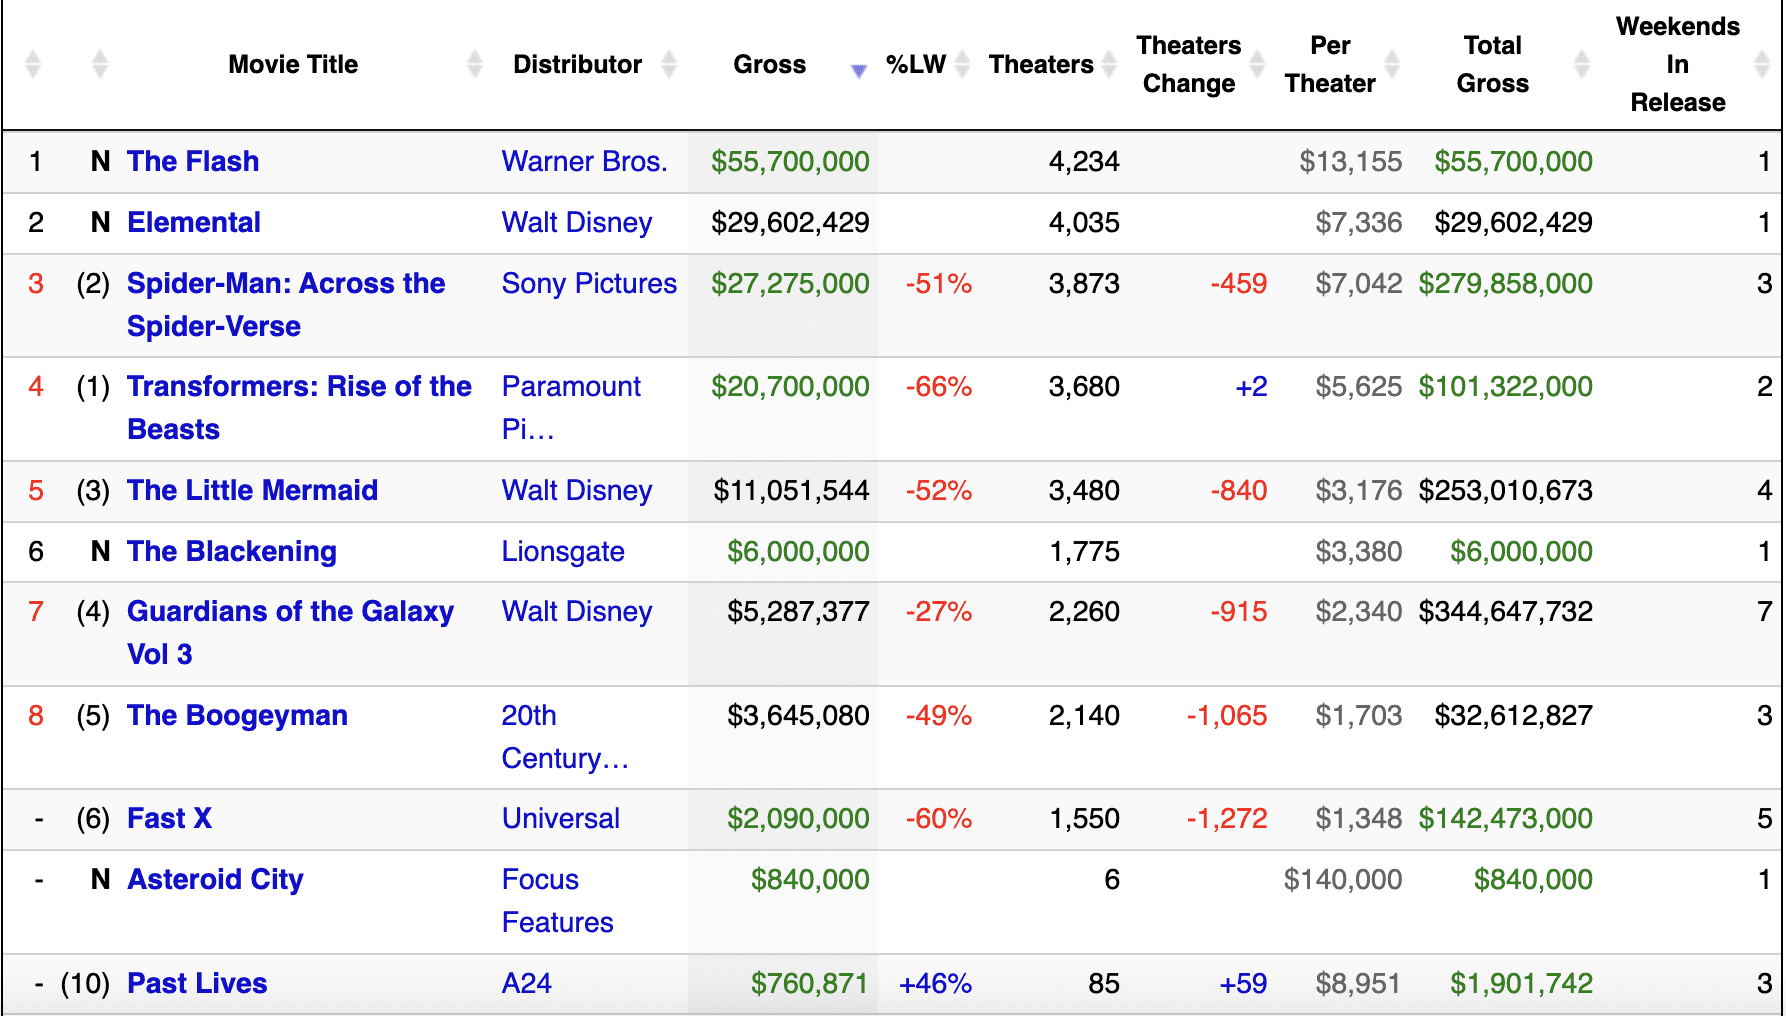
Task: Select Transformers -66% change value
Action: coord(939,386)
